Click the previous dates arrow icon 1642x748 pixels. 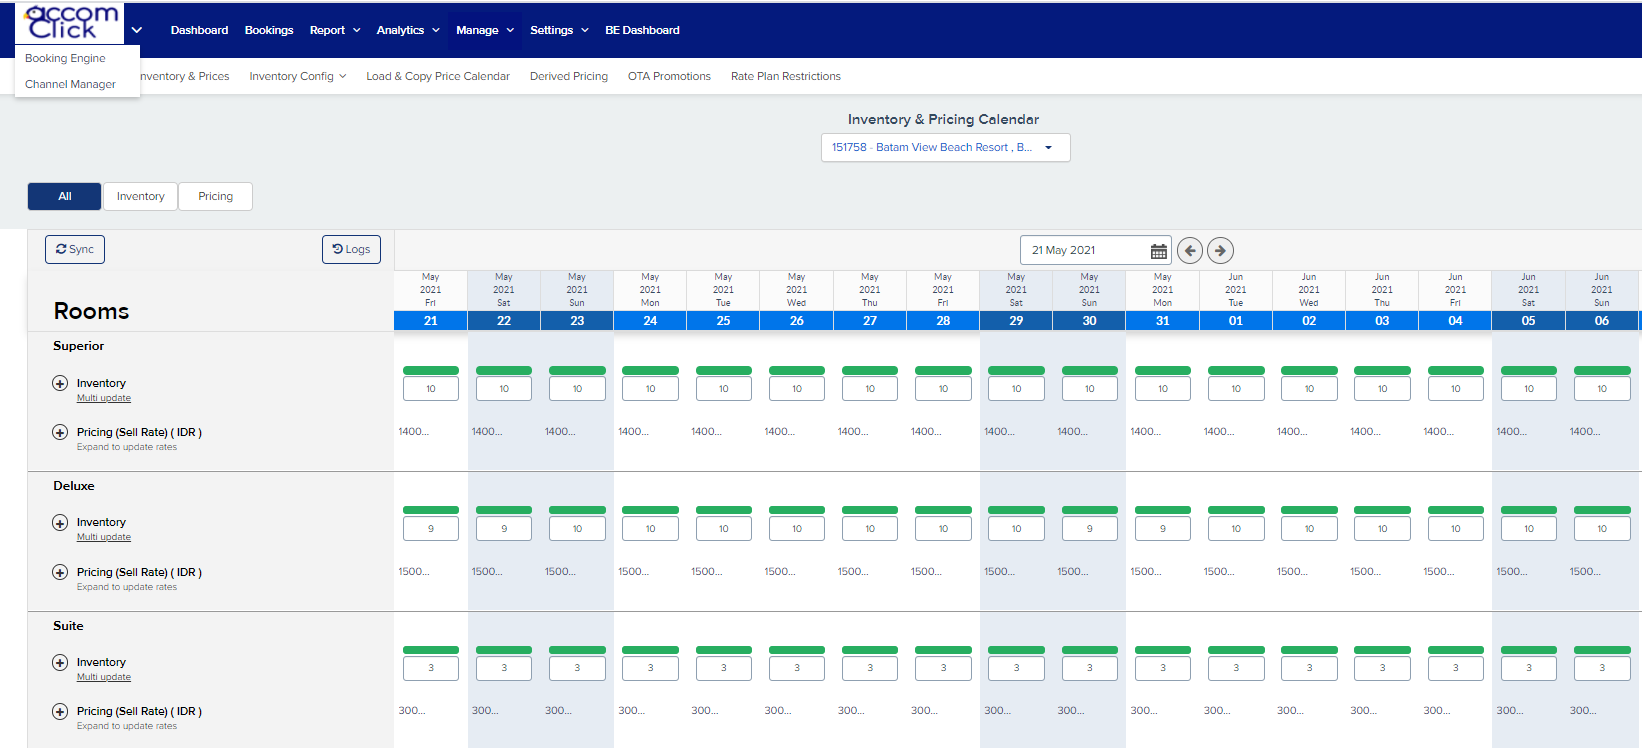1189,251
